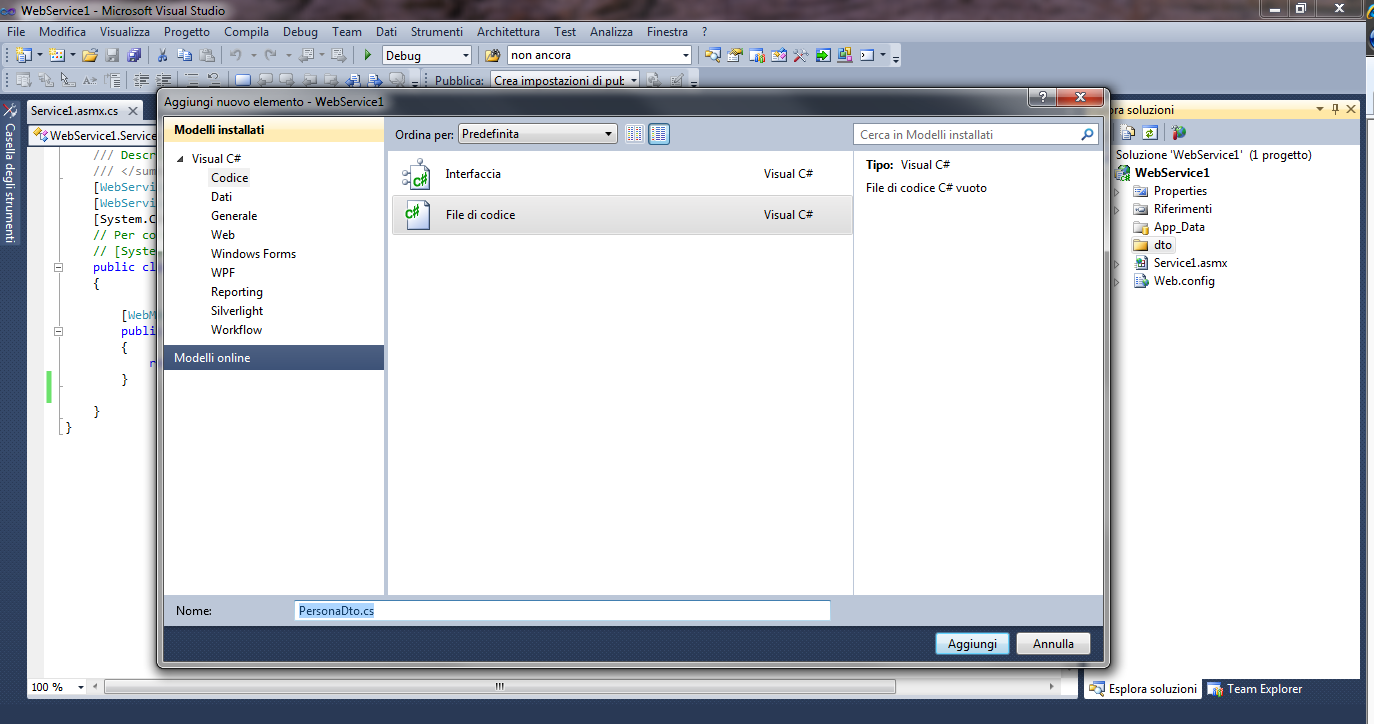The image size is (1374, 724).
Task: Open the Modifica menu
Action: (x=63, y=32)
